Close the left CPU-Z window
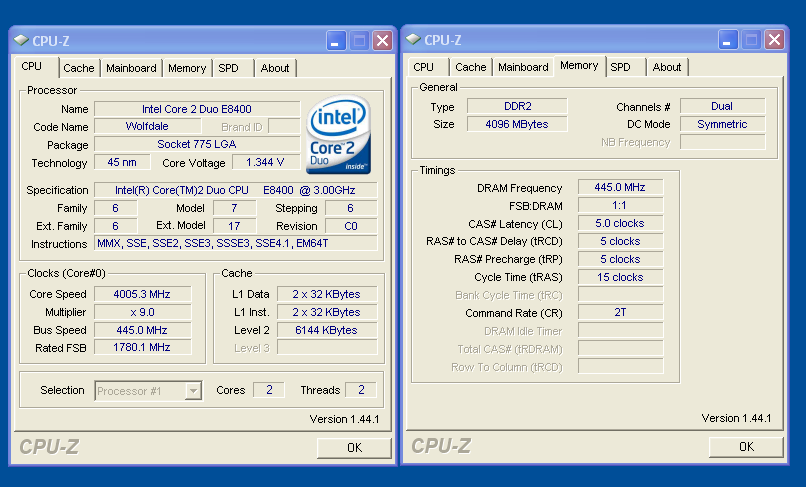Image resolution: width=806 pixels, height=487 pixels. click(382, 40)
